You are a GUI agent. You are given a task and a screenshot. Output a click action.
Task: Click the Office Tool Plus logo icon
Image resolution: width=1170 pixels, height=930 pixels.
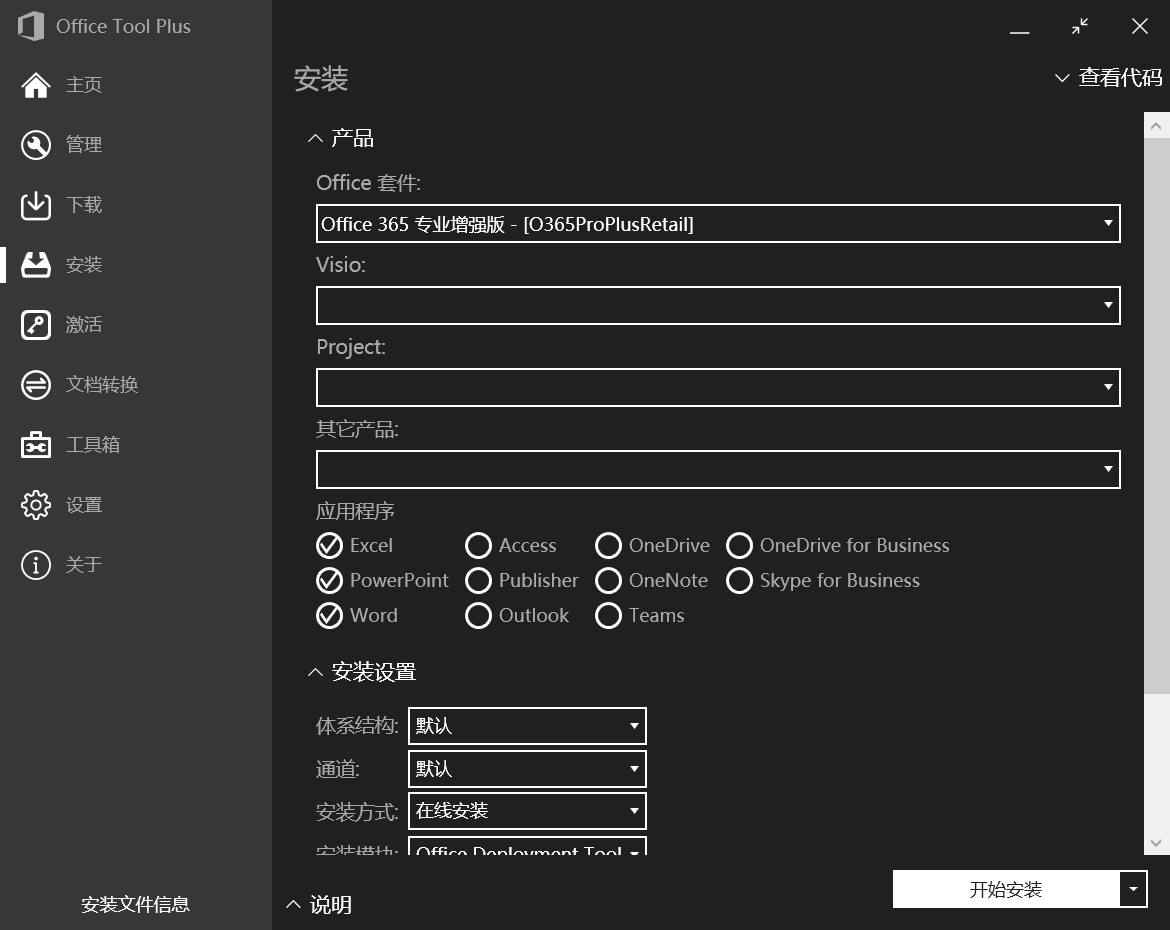pyautogui.click(x=31, y=26)
